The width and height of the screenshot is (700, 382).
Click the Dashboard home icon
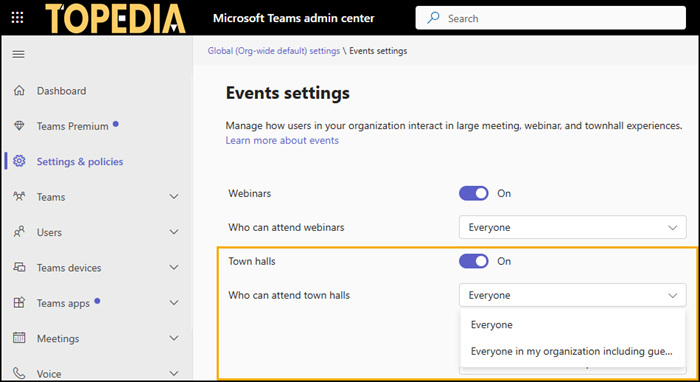19,90
